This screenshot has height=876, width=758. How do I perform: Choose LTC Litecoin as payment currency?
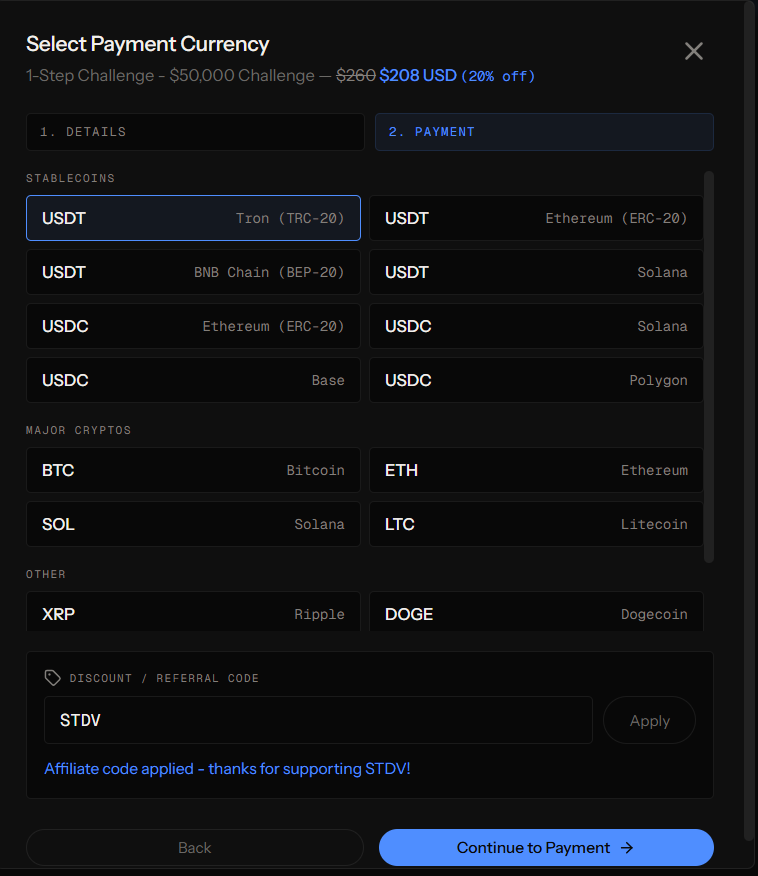click(x=536, y=524)
